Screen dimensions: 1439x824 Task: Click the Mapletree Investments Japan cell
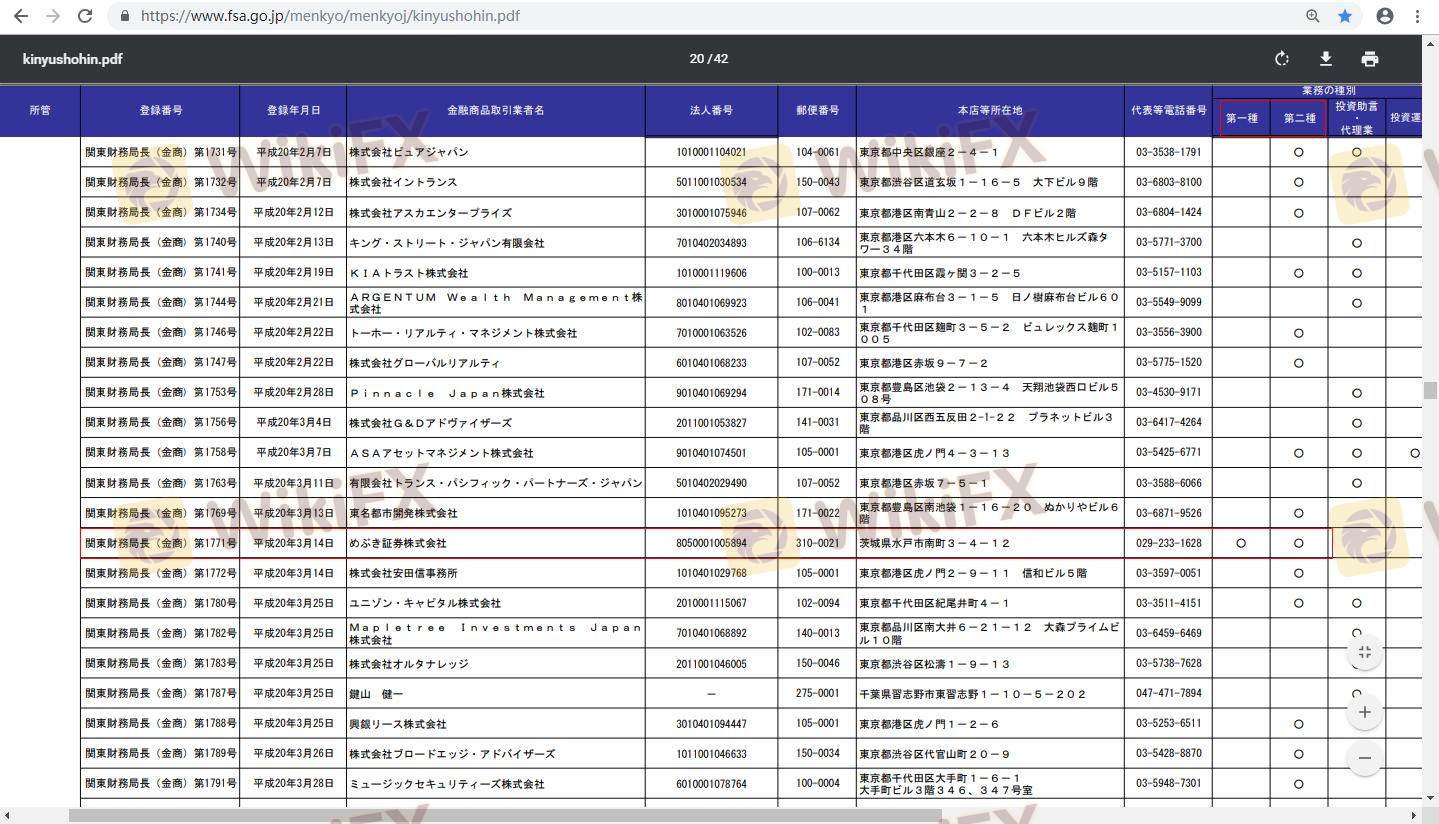[496, 633]
